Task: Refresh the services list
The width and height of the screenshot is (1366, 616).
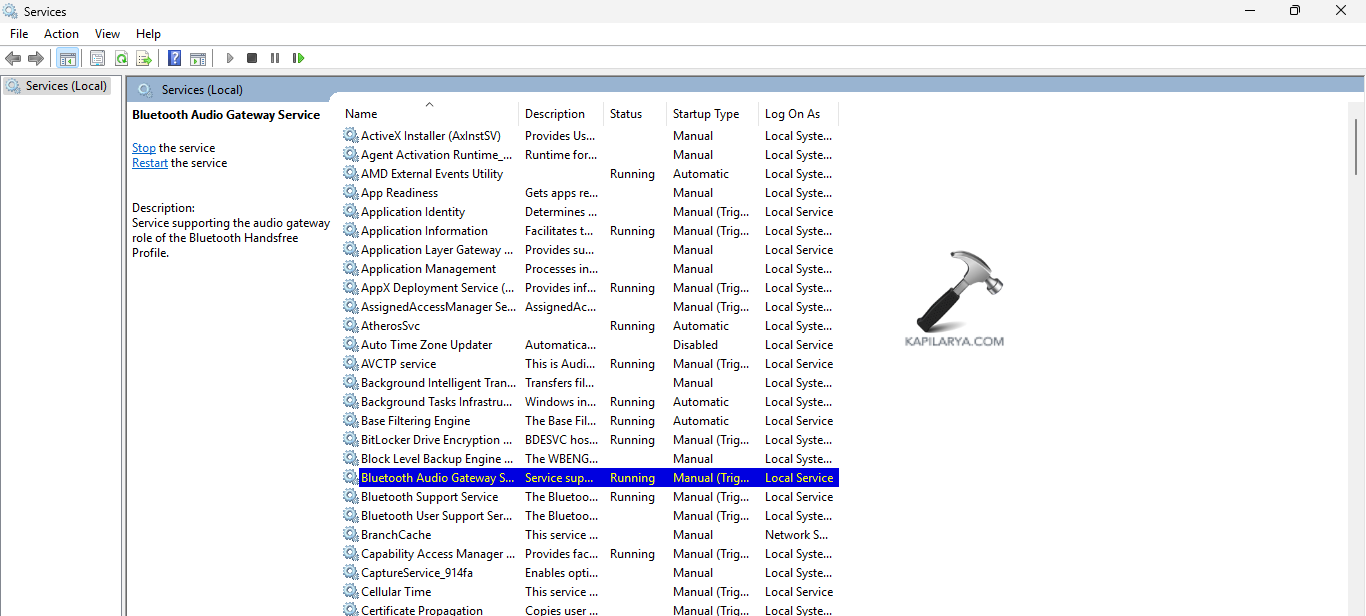Action: tap(121, 58)
